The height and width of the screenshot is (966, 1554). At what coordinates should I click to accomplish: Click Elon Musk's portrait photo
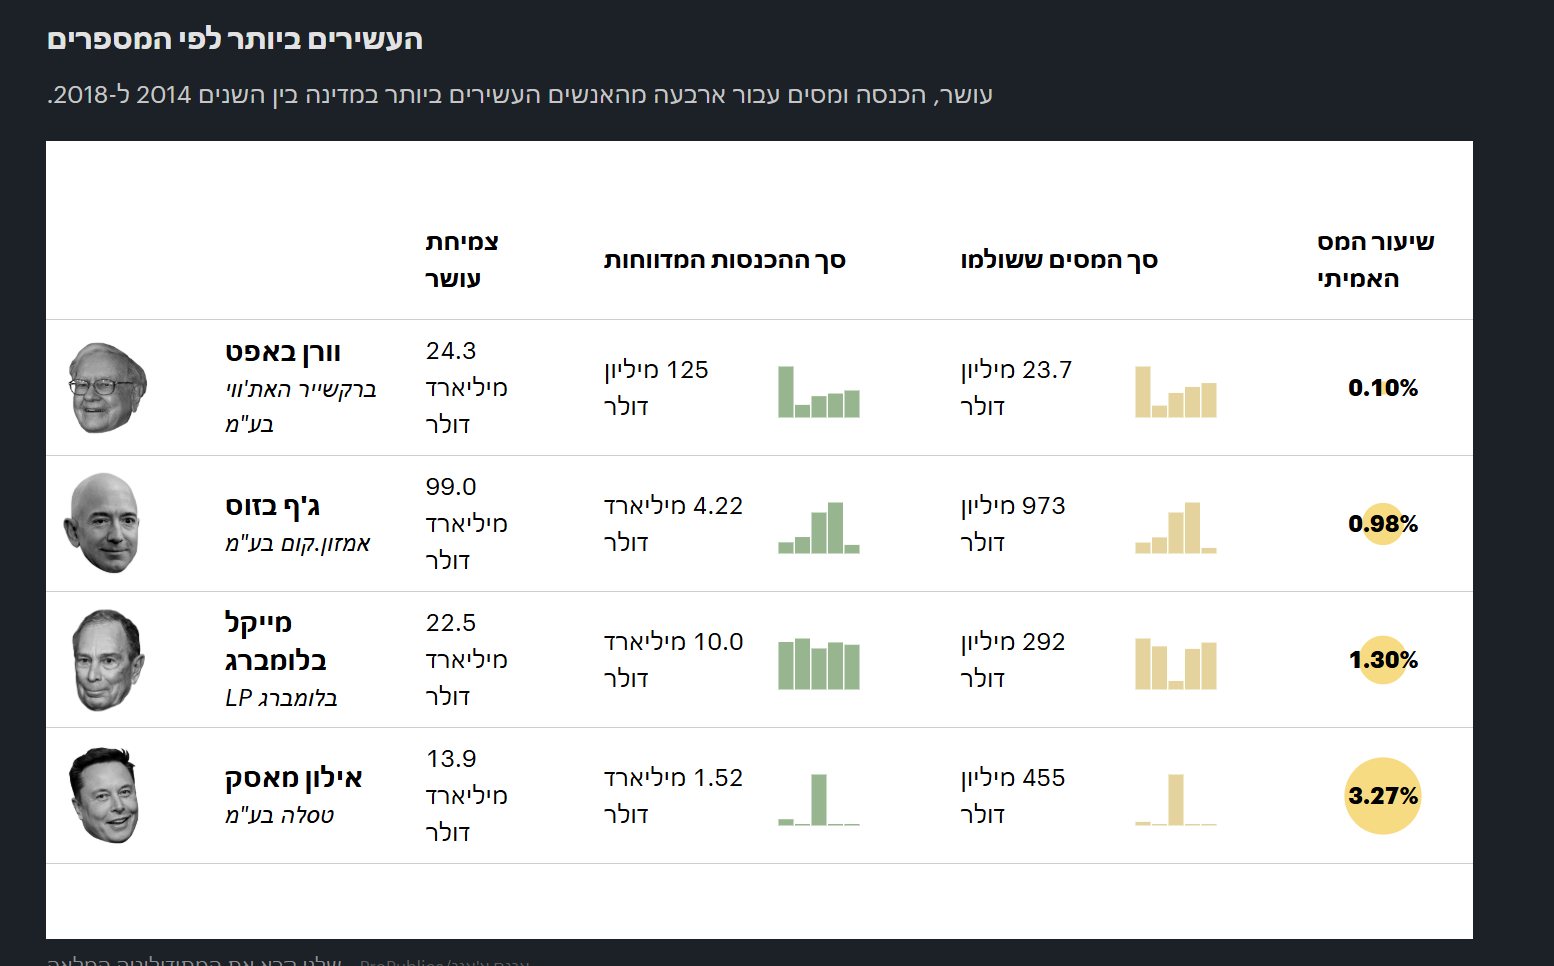tap(104, 796)
